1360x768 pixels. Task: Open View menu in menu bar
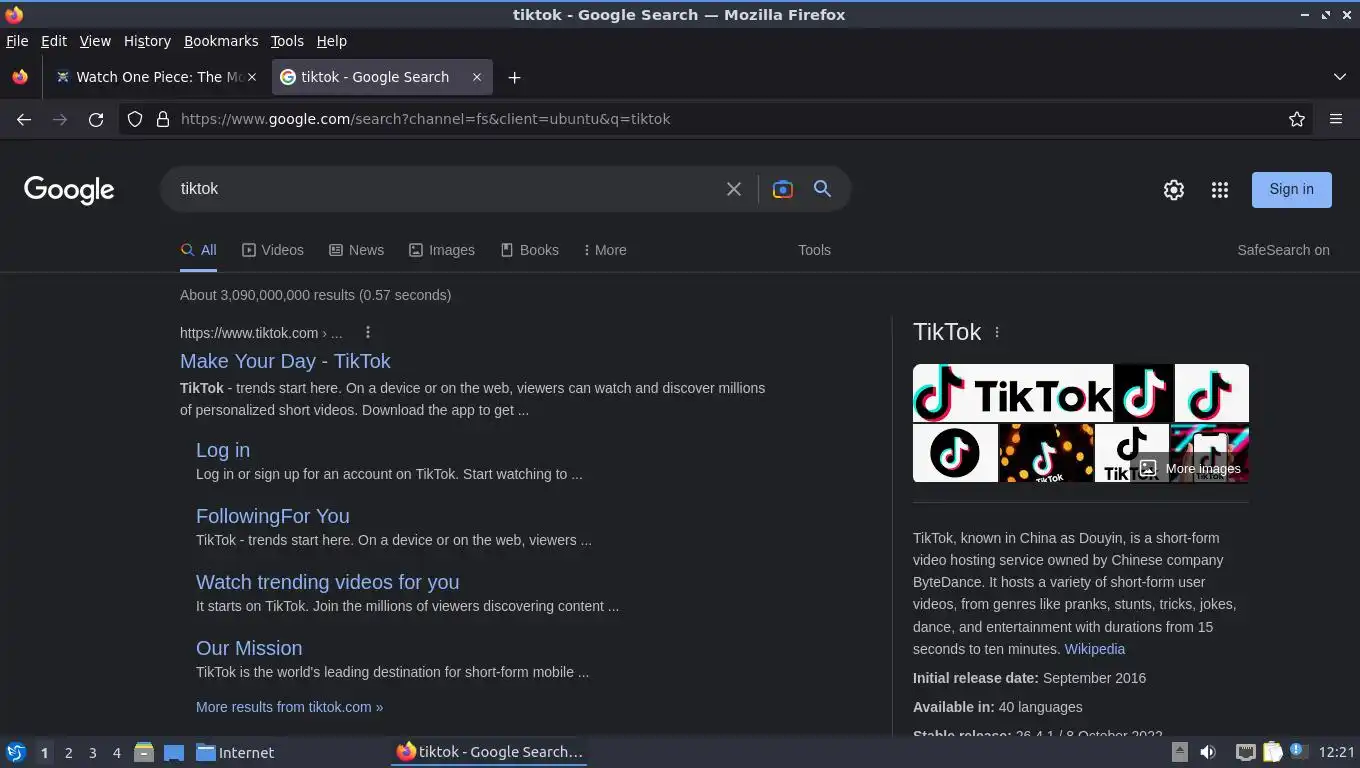[x=95, y=41]
